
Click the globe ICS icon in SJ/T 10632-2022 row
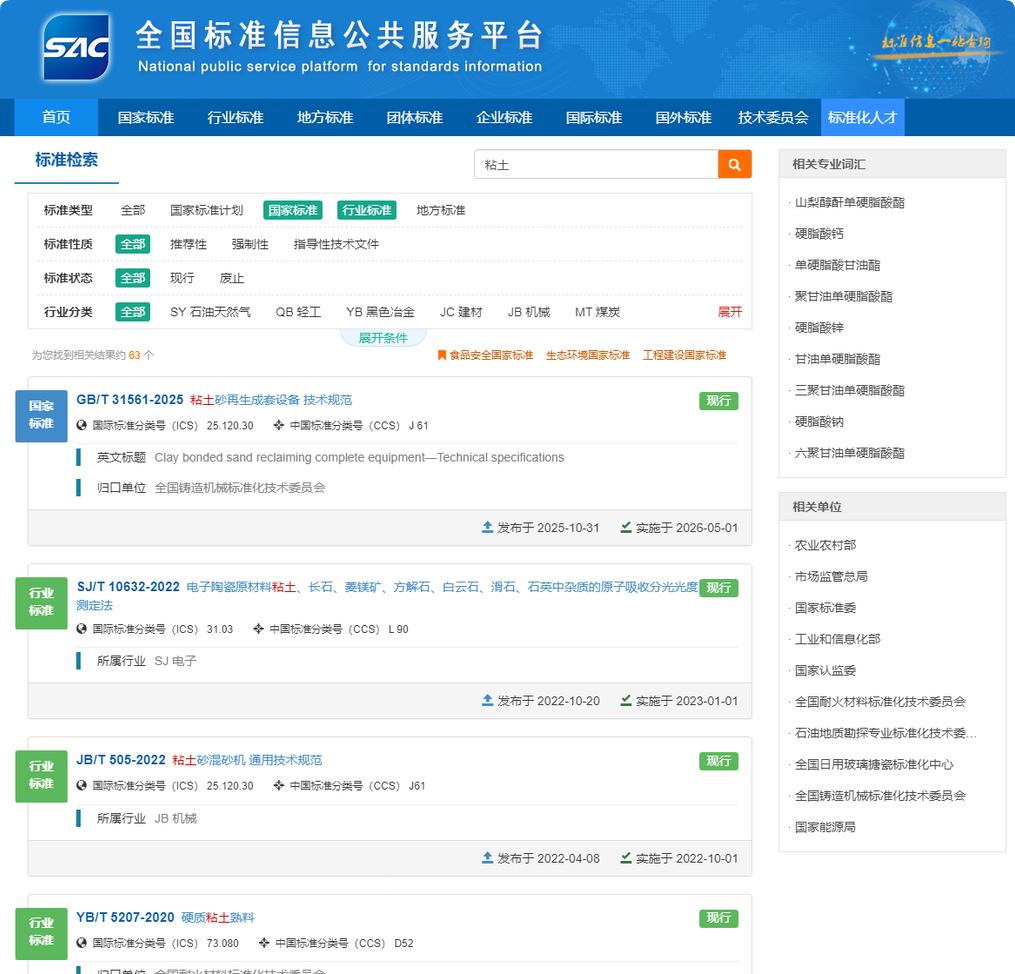(82, 628)
